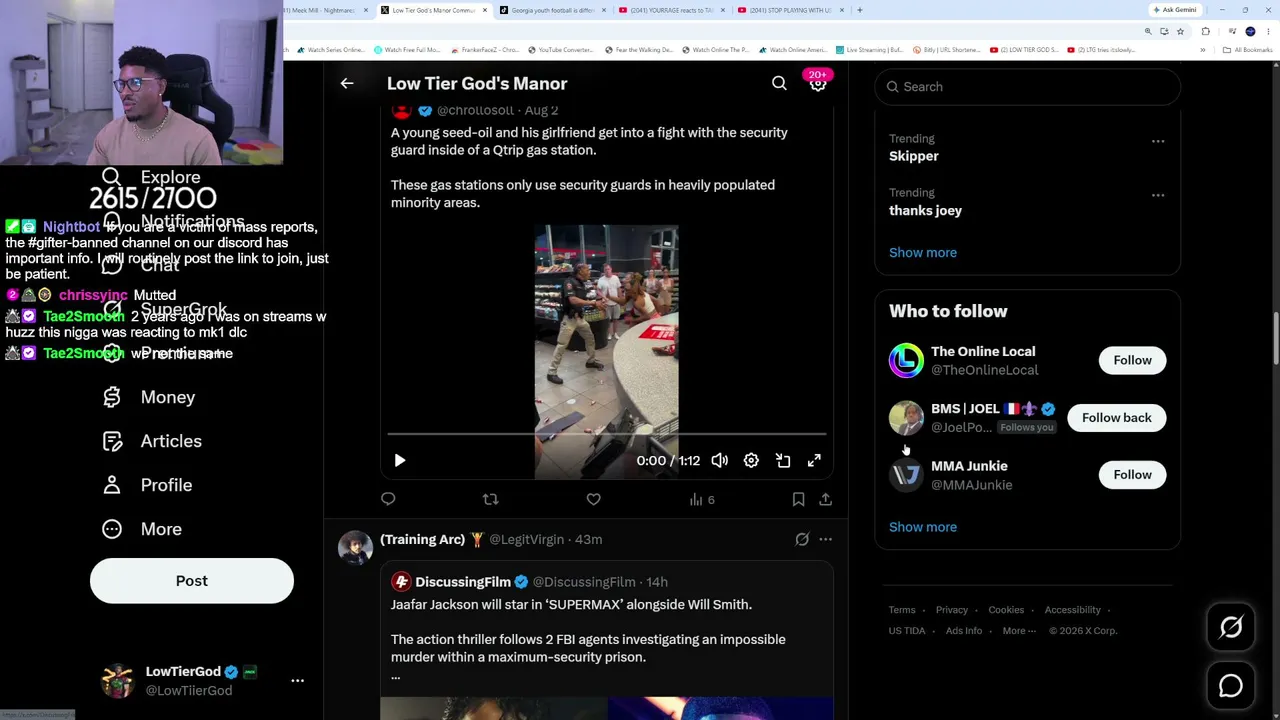Open the Grok floating button
This screenshot has width=1280, height=720.
coord(1231,628)
